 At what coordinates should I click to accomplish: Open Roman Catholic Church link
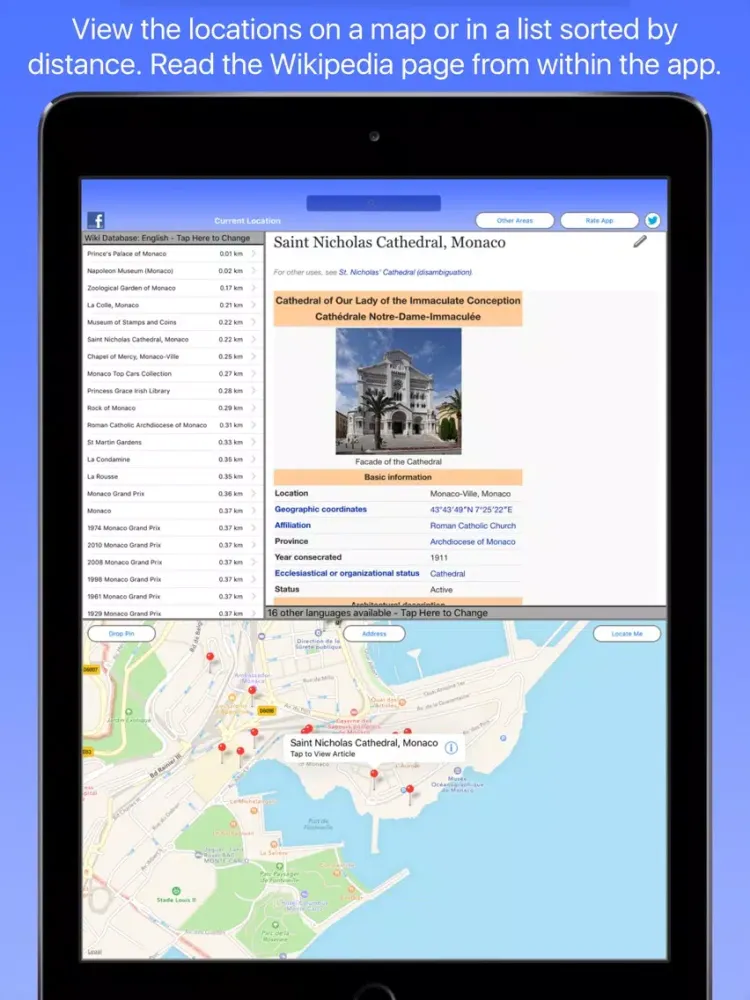pos(473,526)
